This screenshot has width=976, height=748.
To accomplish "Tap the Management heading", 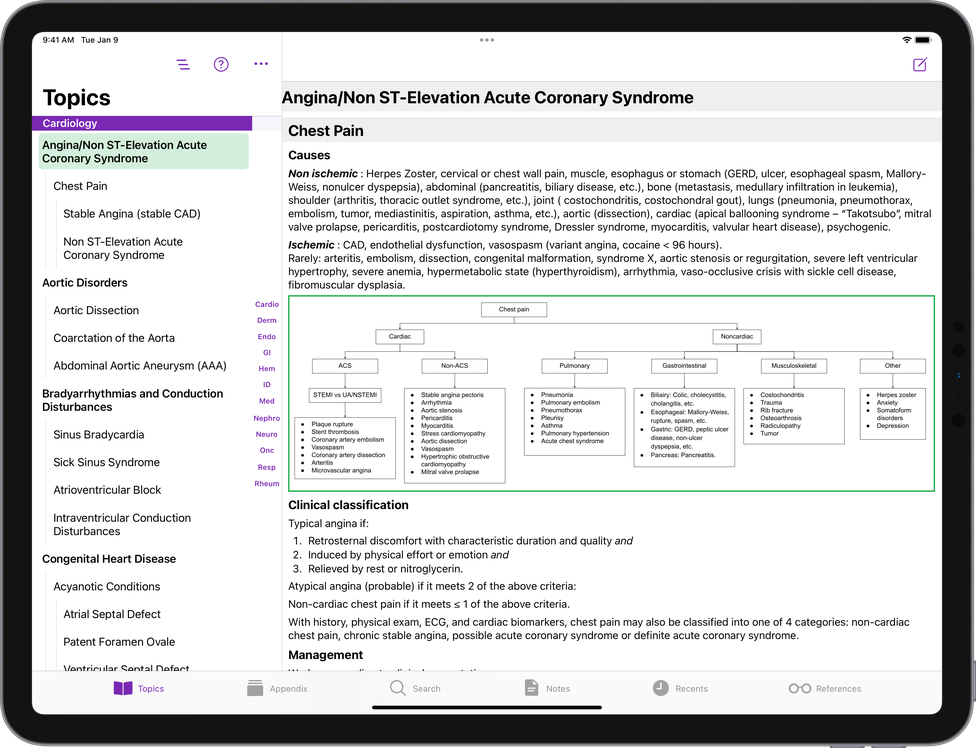I will [325, 655].
